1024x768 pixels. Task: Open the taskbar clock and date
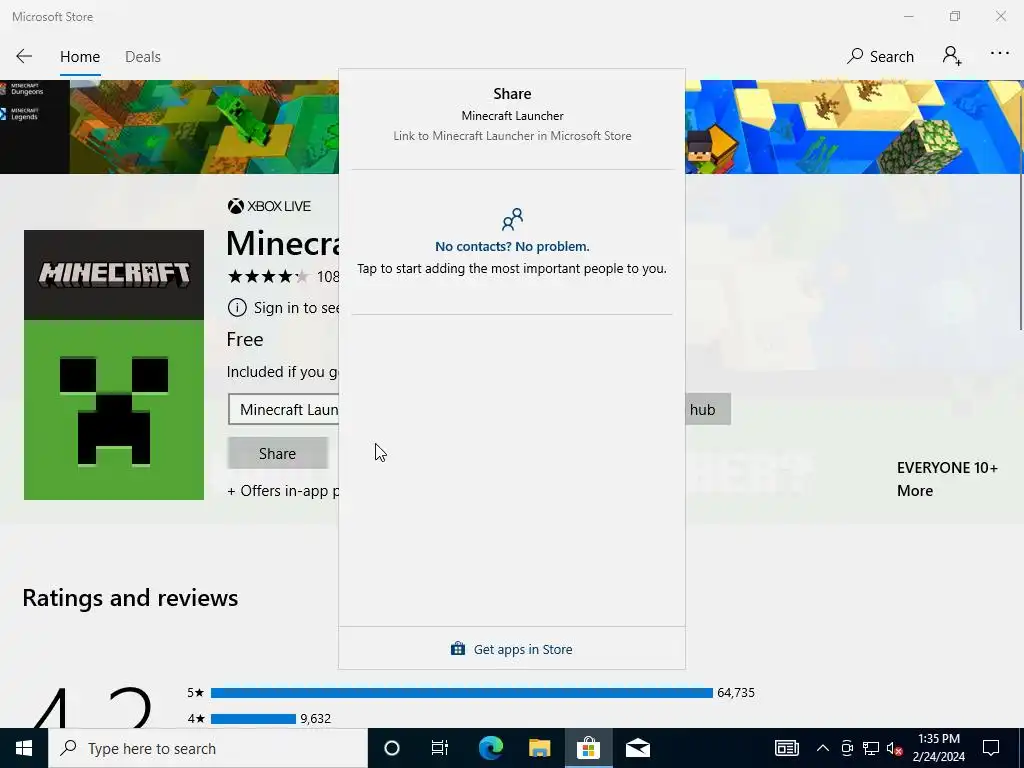[938, 748]
